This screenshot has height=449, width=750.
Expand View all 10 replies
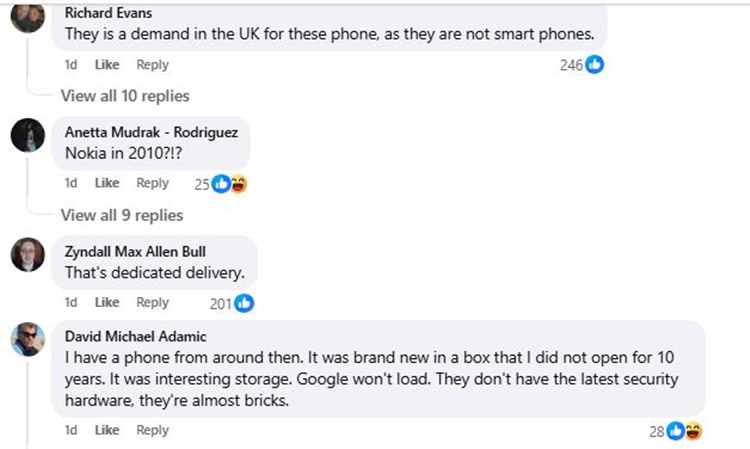[x=125, y=96]
